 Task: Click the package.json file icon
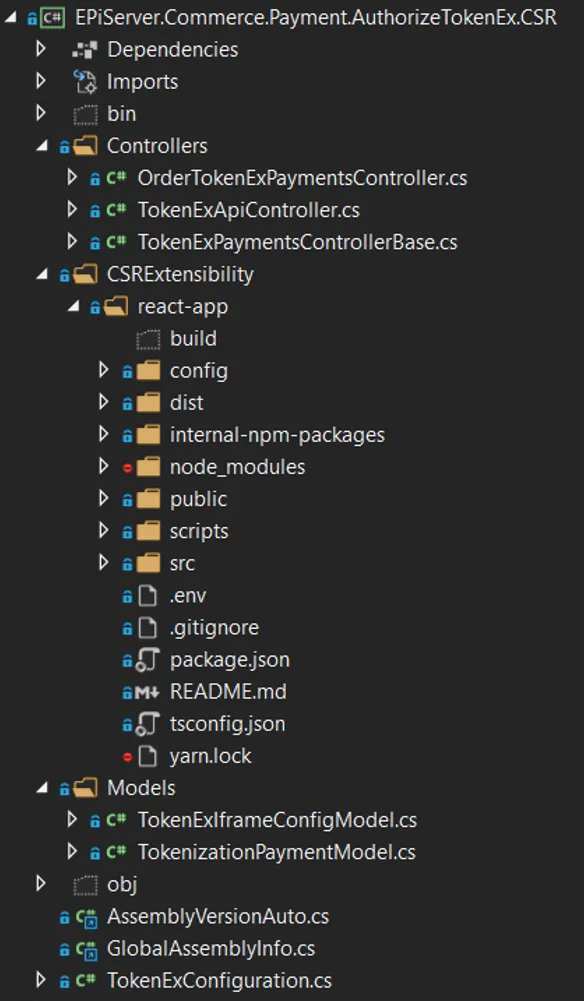(147, 660)
